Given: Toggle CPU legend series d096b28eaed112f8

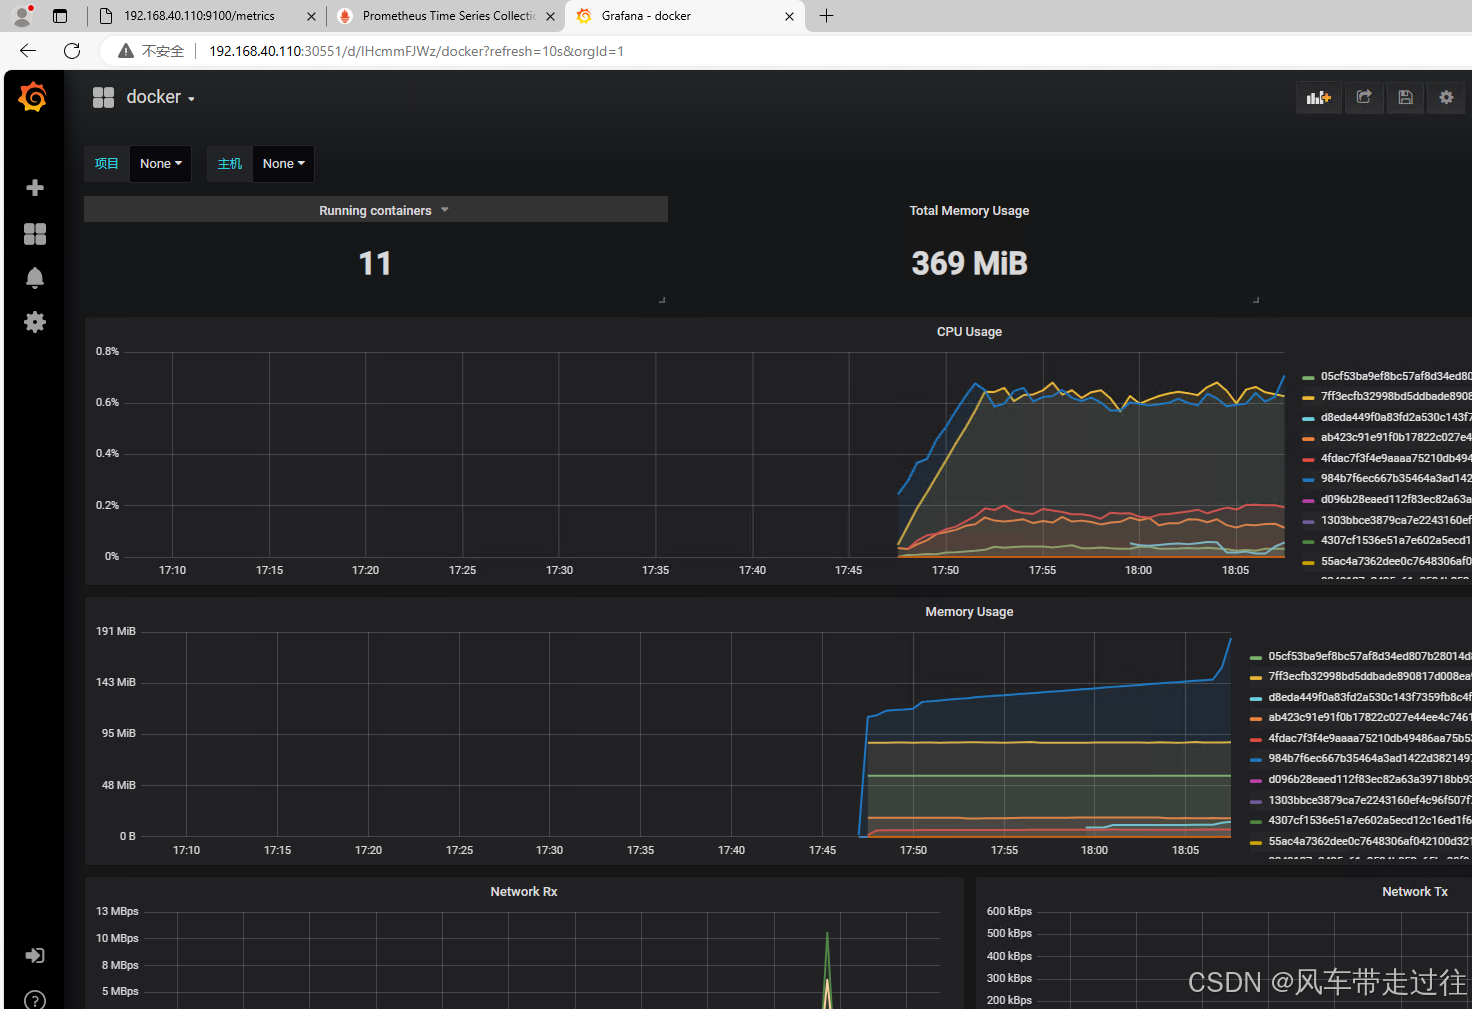Looking at the screenshot, I should pos(1395,499).
